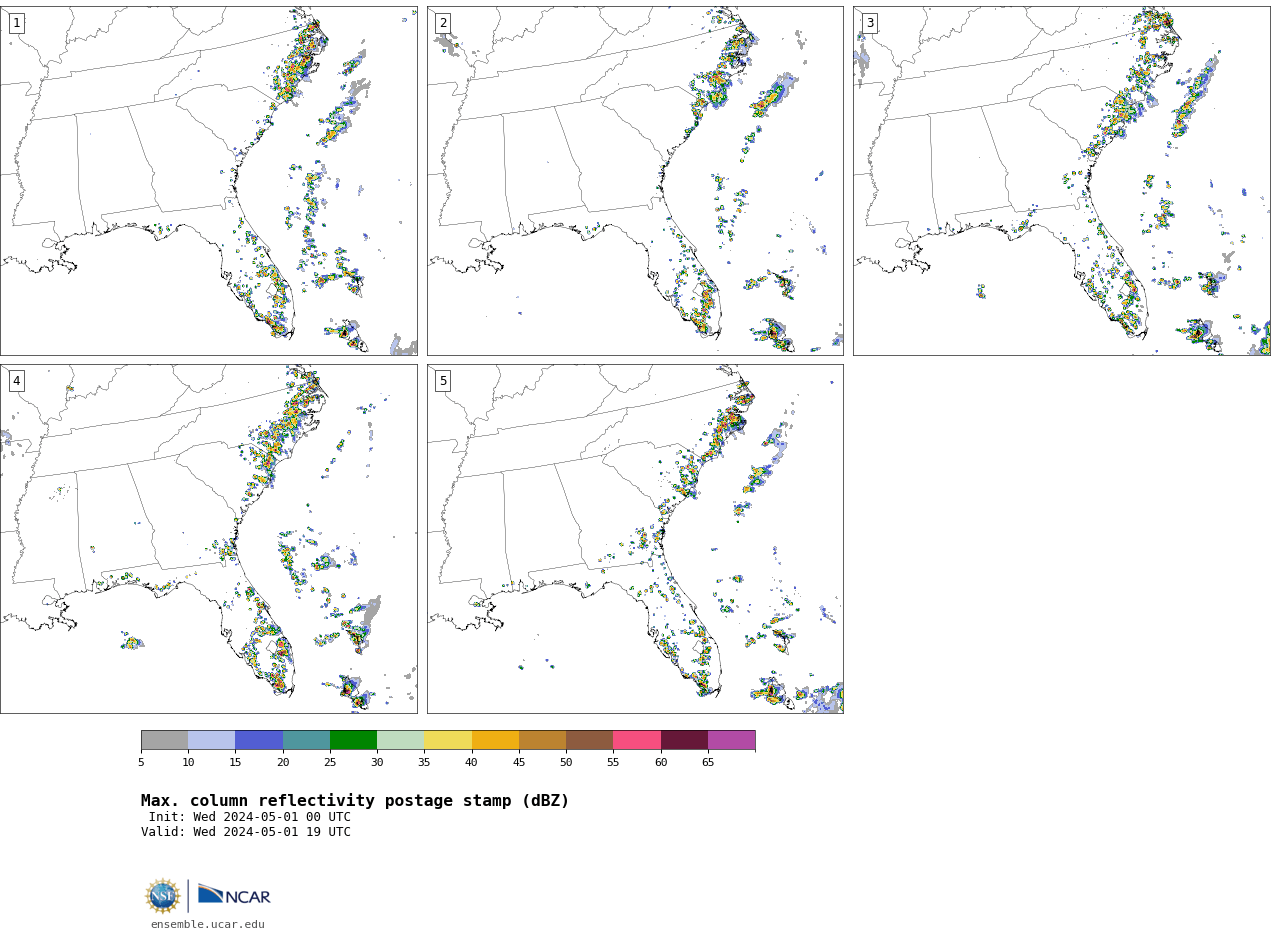1280x936 pixels.
Task: Select the blue 15-20 dBZ swatch
Action: pyautogui.click(x=259, y=740)
